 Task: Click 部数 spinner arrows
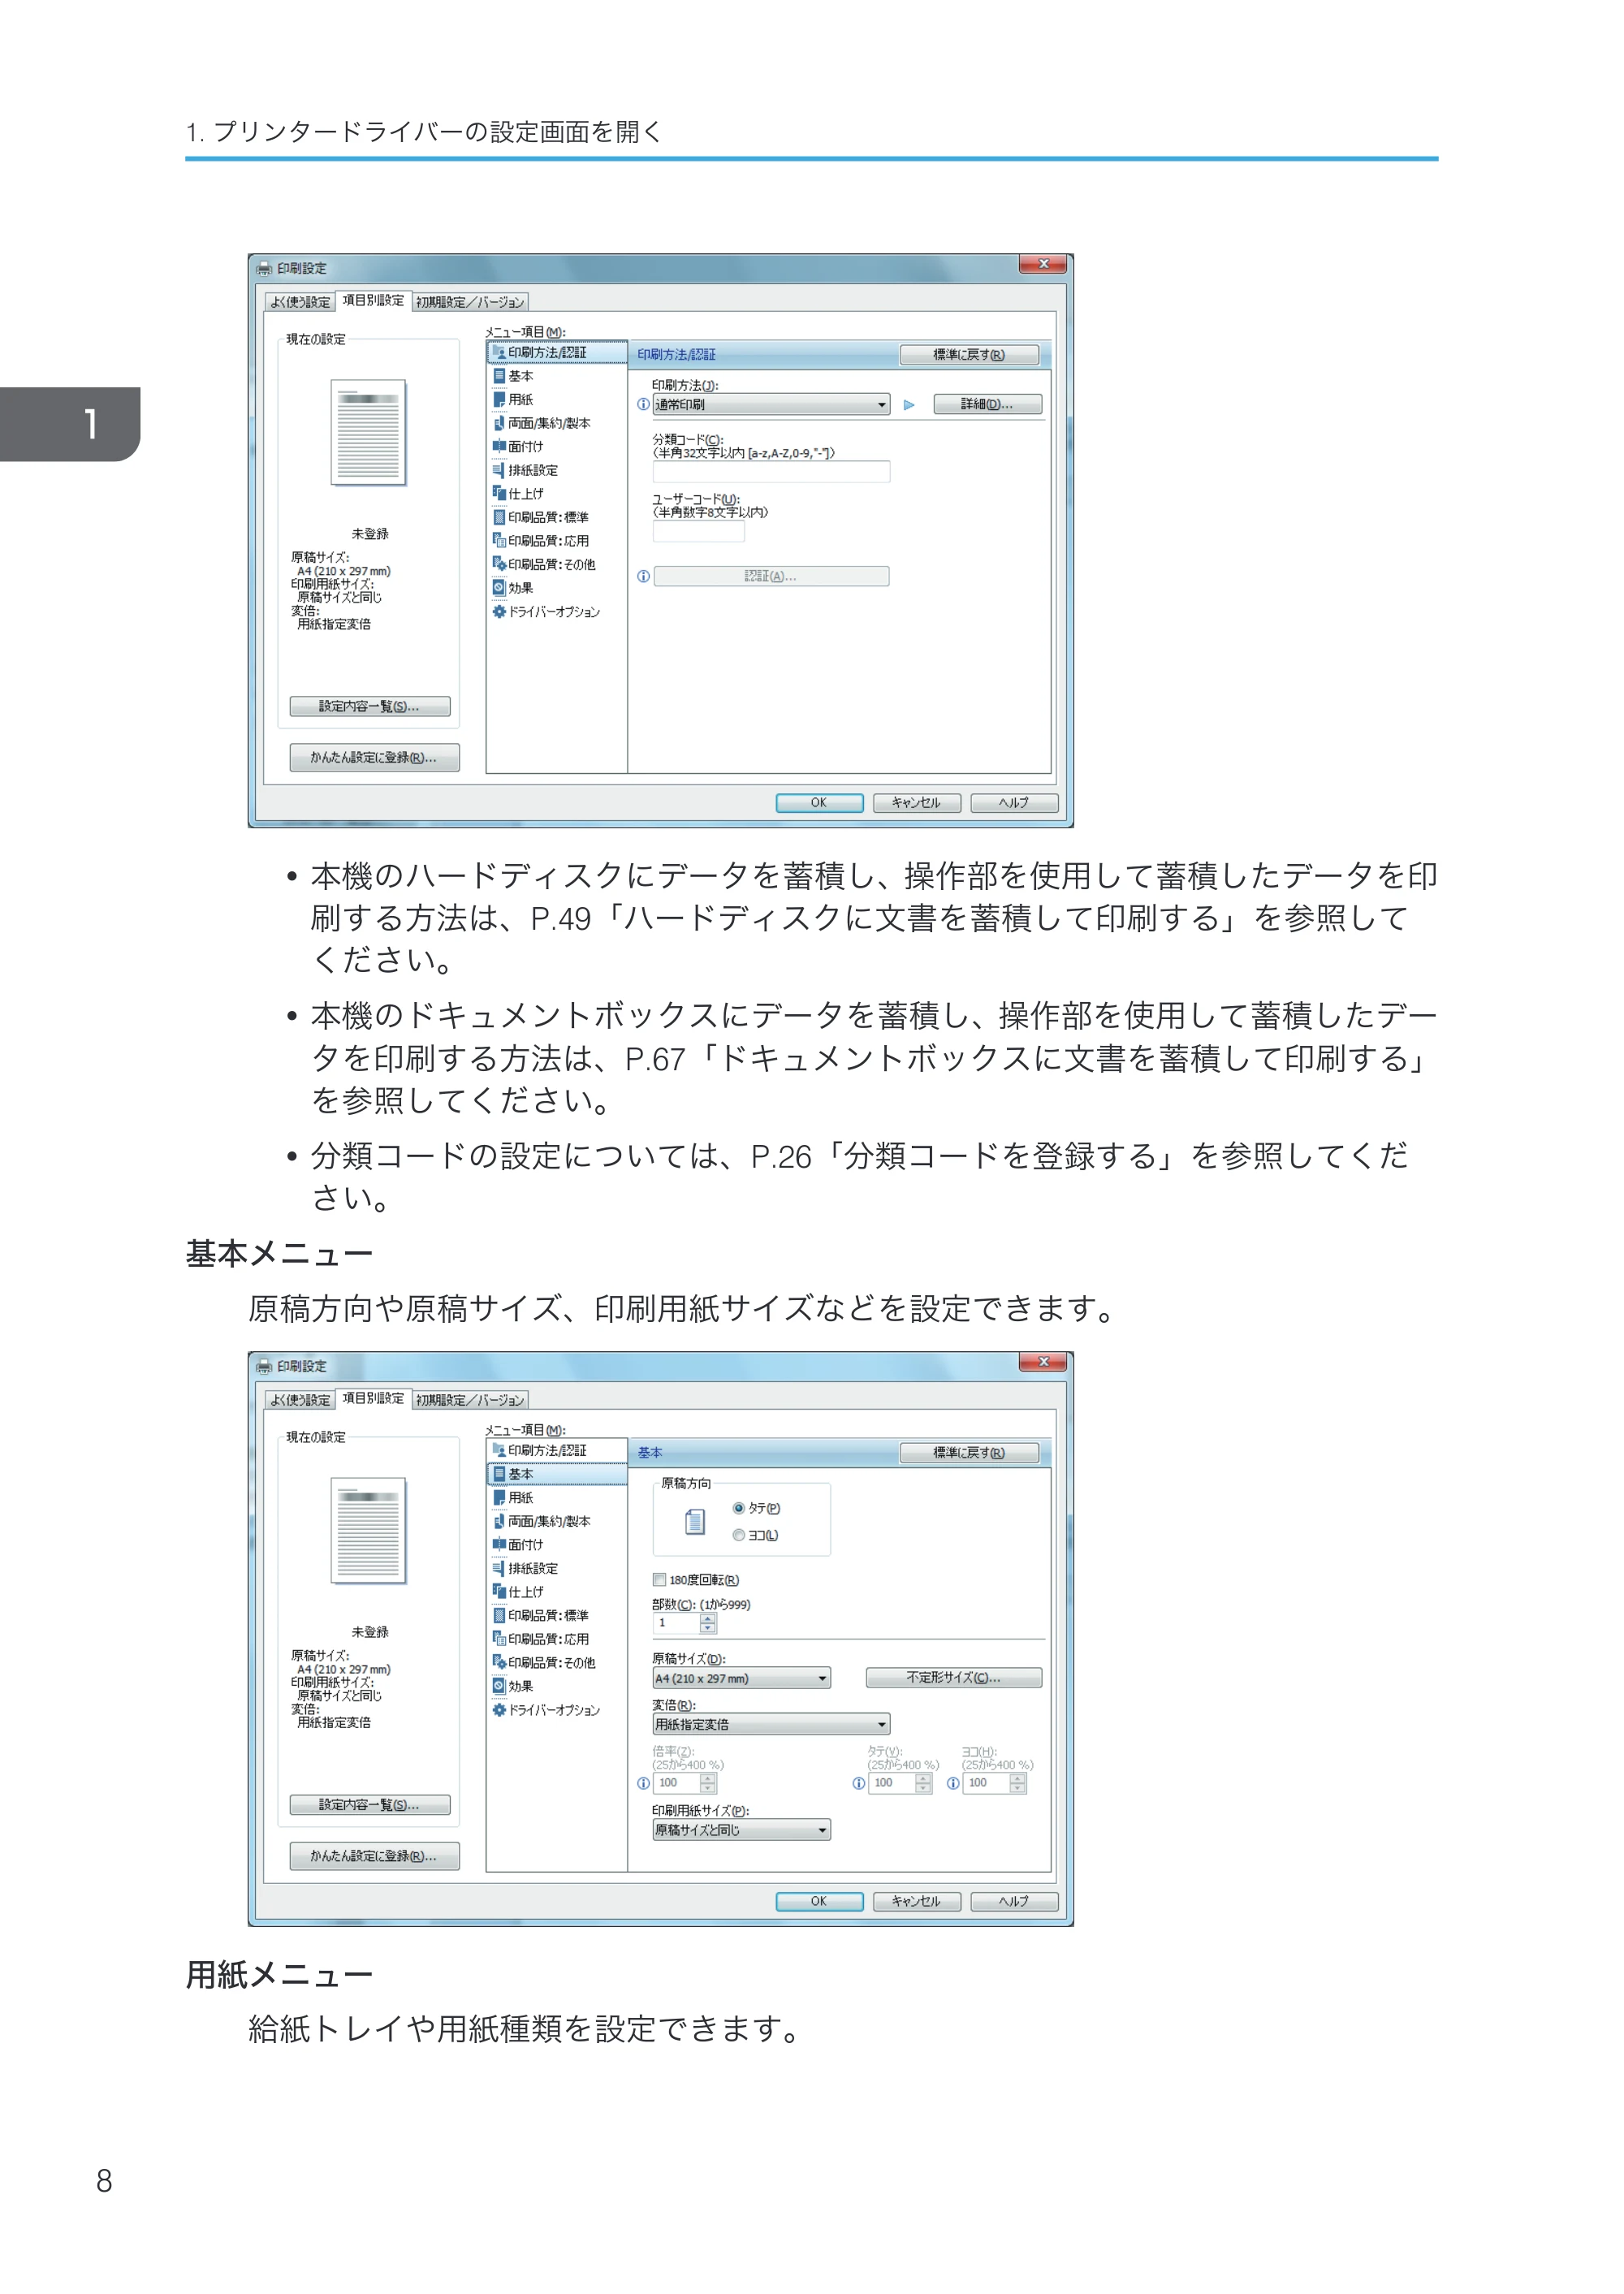[708, 1623]
